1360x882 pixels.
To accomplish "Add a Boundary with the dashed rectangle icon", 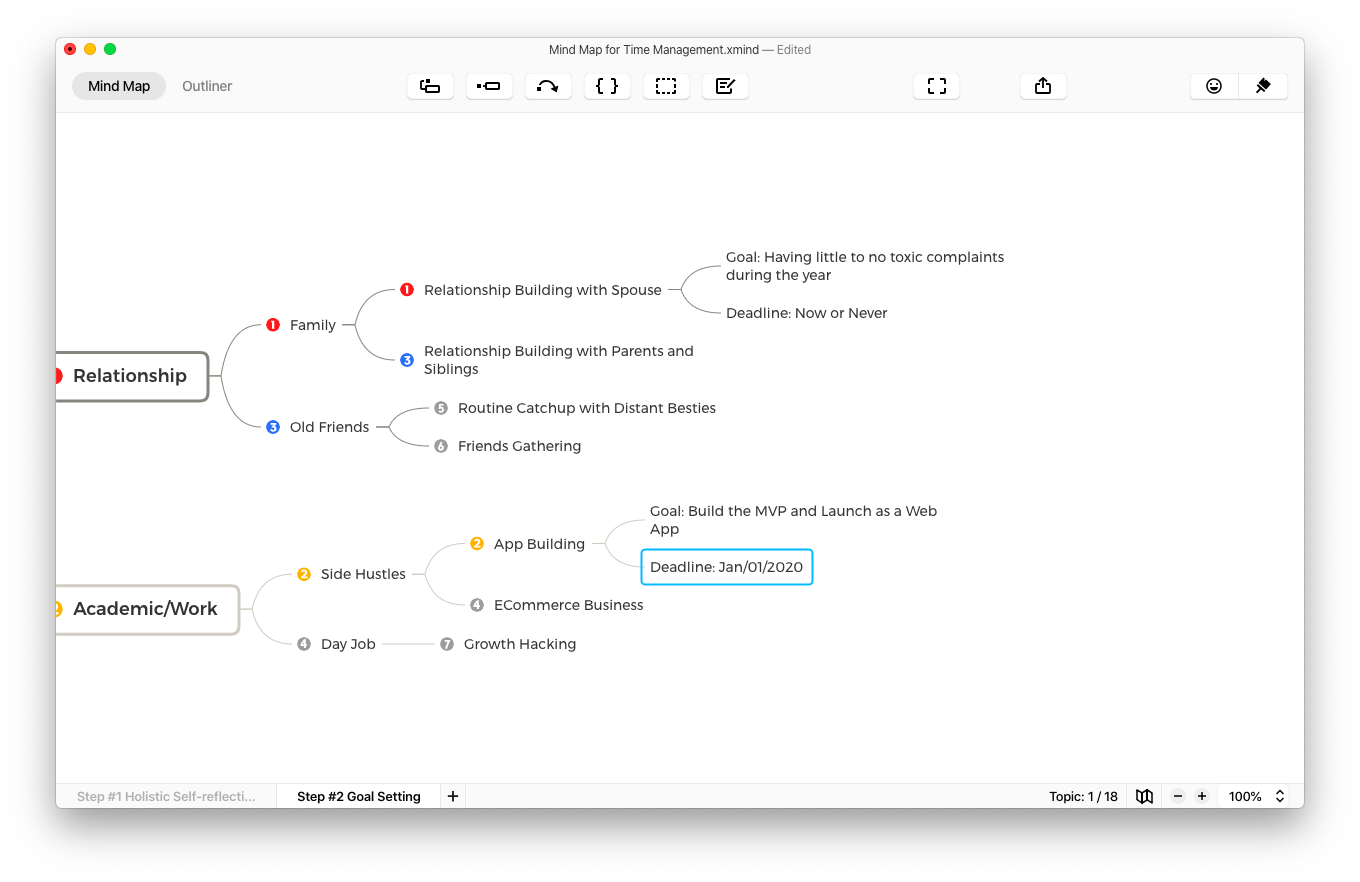I will point(666,86).
